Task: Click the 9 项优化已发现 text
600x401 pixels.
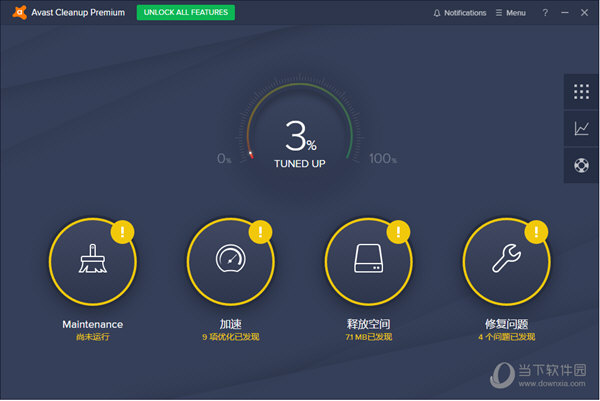Action: coord(231,337)
